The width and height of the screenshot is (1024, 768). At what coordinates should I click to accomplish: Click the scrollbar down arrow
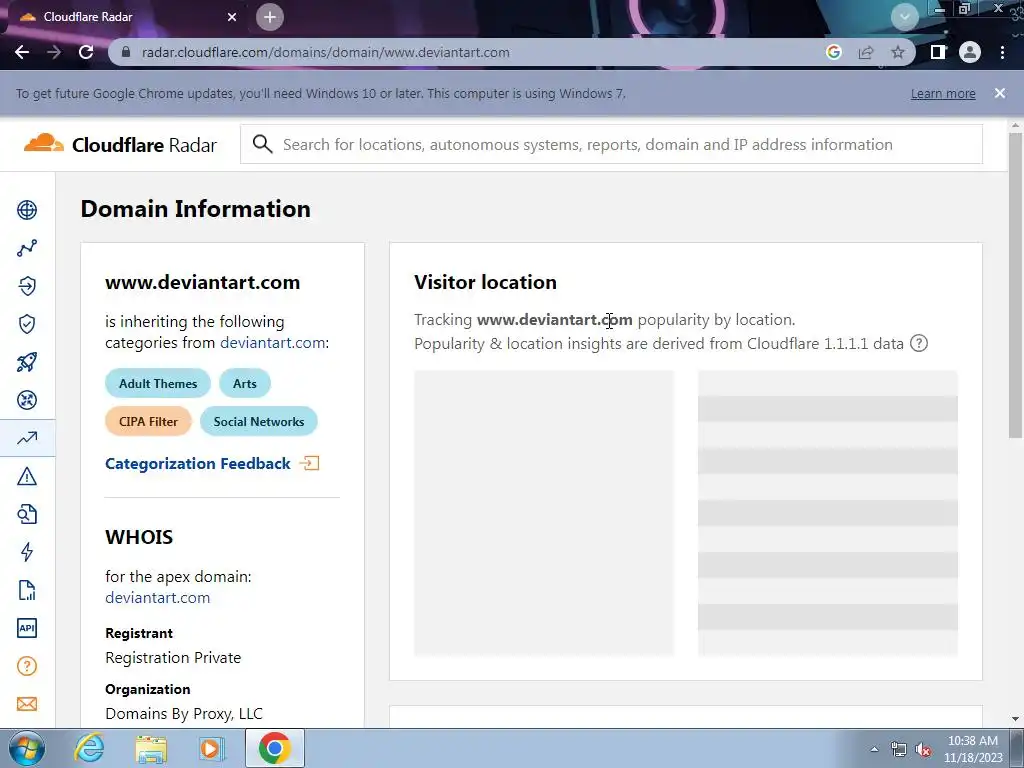click(x=1015, y=719)
